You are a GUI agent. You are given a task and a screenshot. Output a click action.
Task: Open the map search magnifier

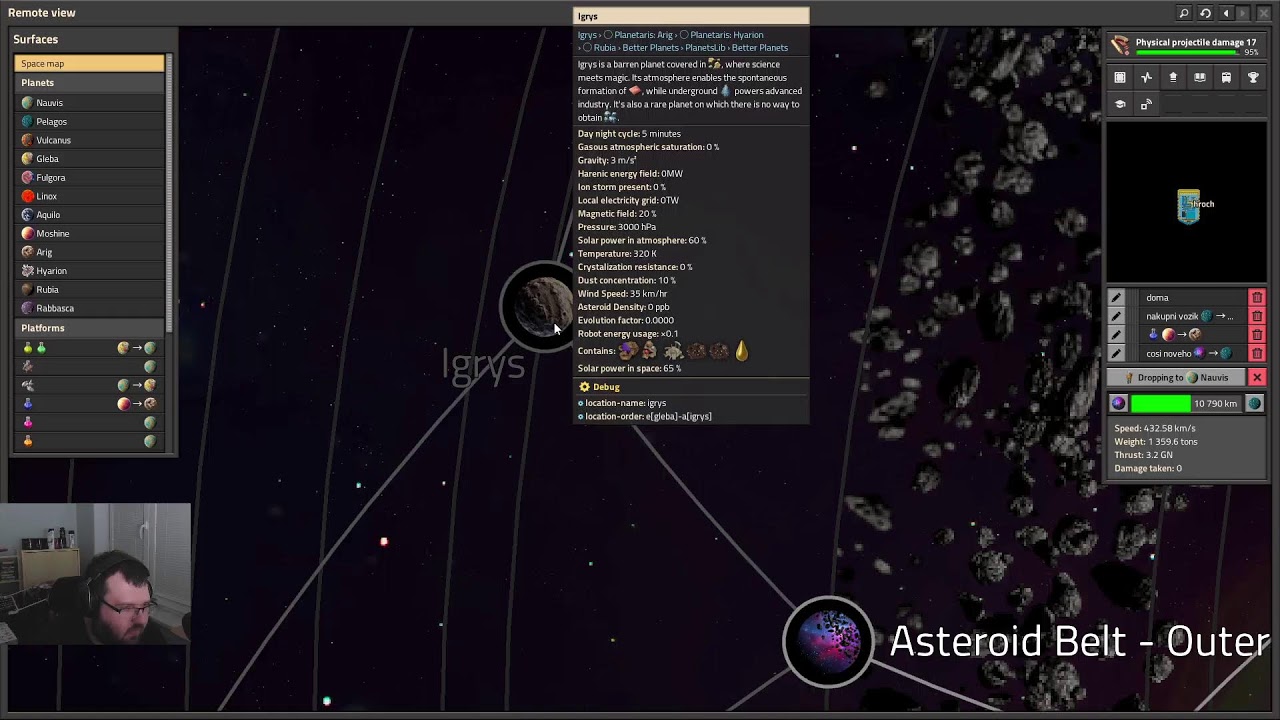click(x=1184, y=13)
